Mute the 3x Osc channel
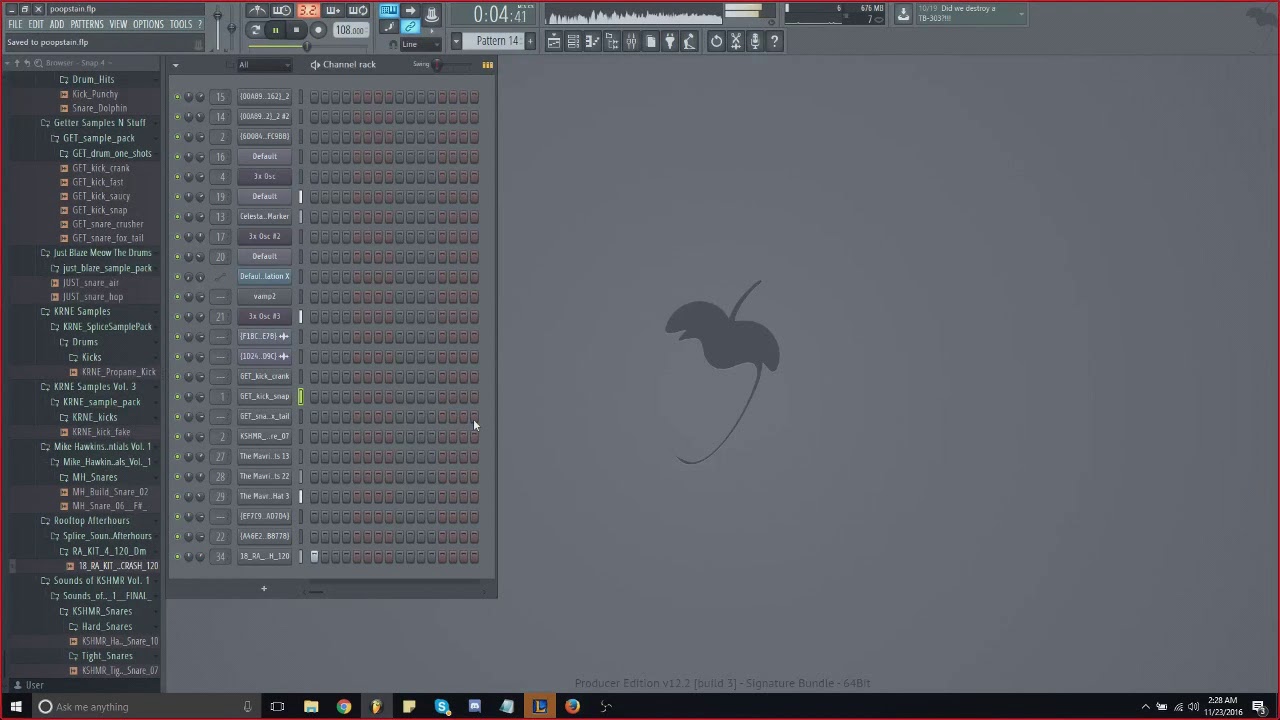 (178, 177)
